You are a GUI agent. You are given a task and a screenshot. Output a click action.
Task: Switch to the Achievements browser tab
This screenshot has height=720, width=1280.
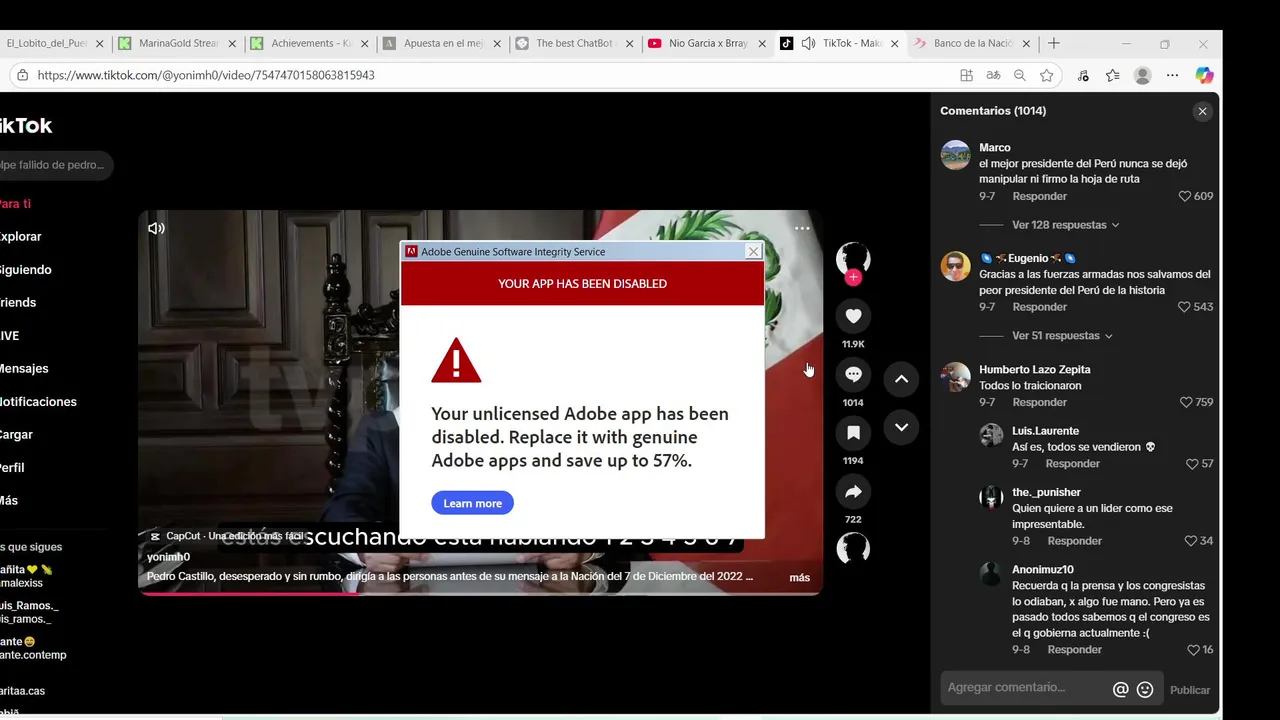(310, 43)
